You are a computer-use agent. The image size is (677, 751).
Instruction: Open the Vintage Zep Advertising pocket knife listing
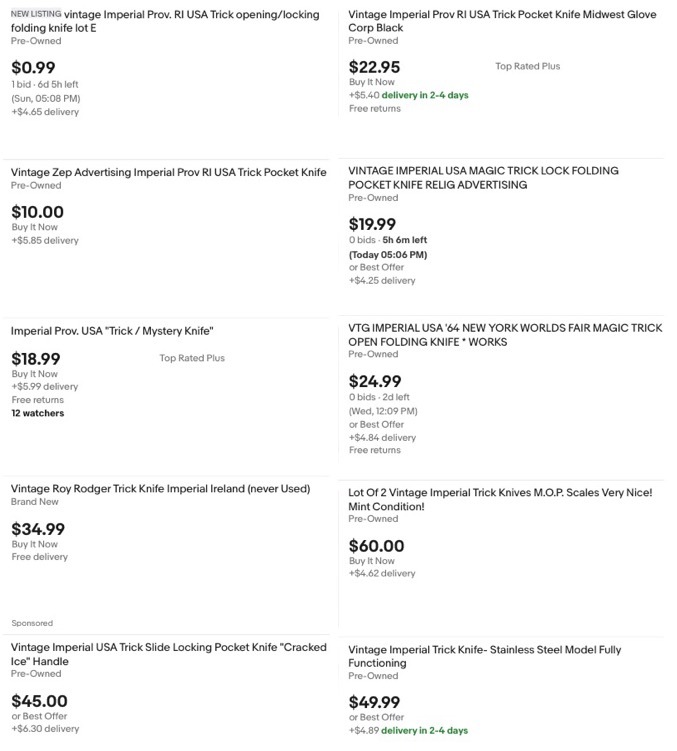click(169, 172)
